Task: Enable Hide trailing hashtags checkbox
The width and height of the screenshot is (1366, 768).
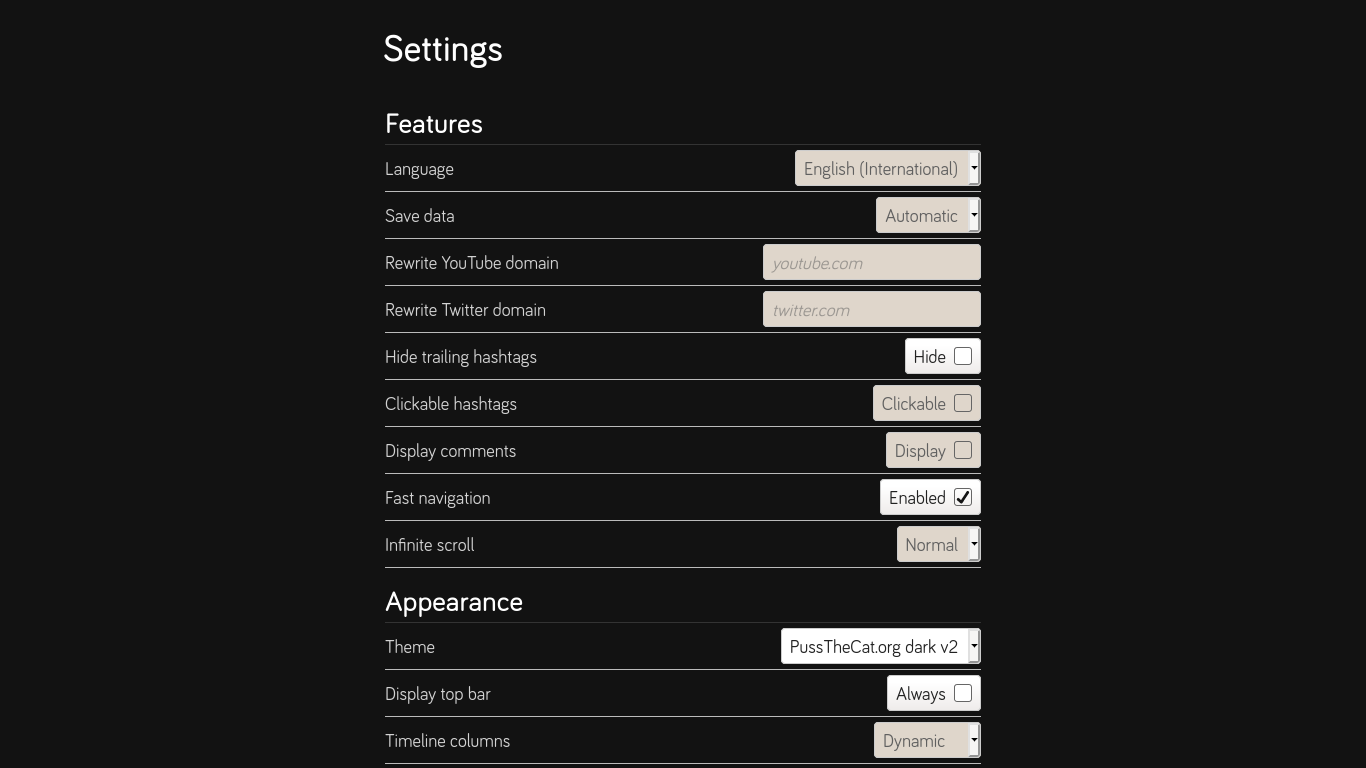Action: (x=963, y=356)
